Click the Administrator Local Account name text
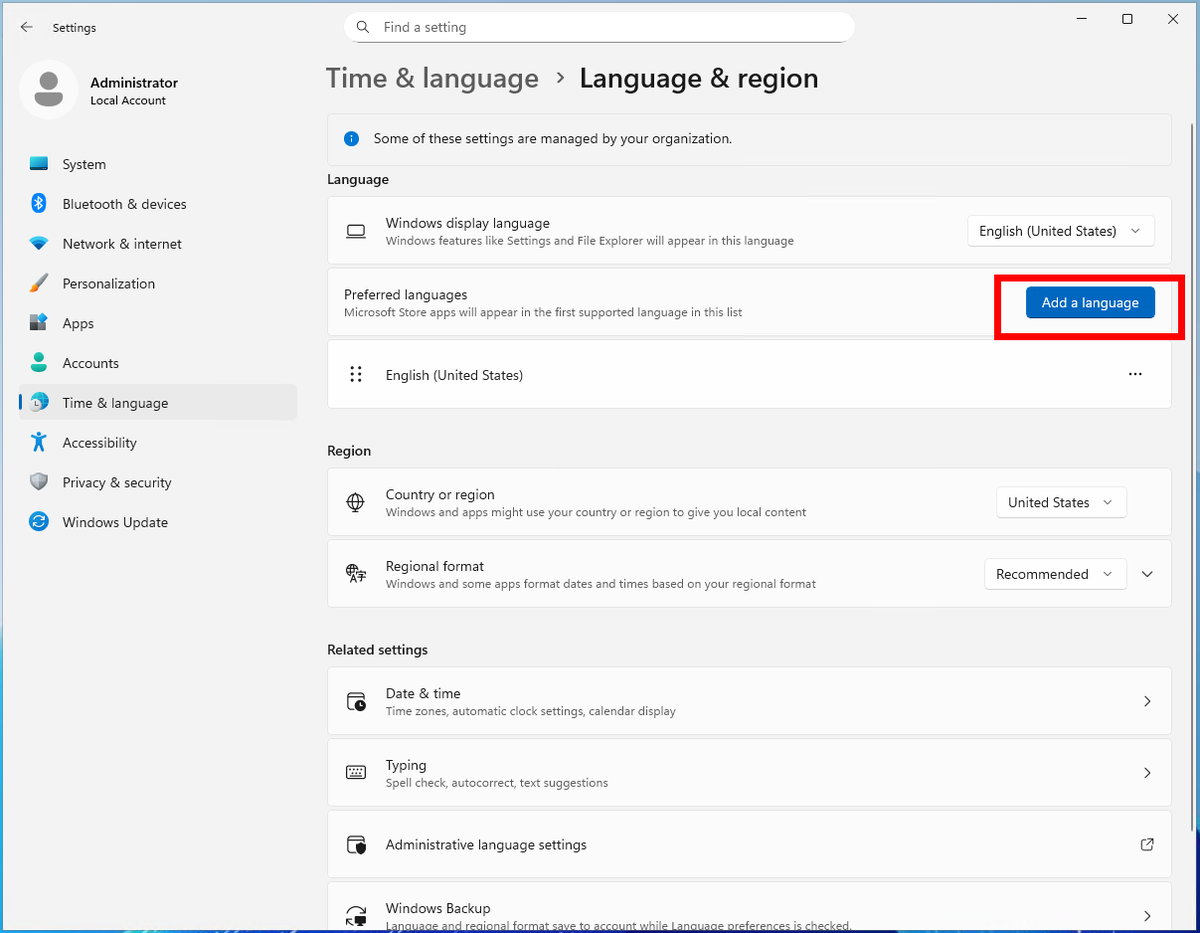1200x933 pixels. 134,90
